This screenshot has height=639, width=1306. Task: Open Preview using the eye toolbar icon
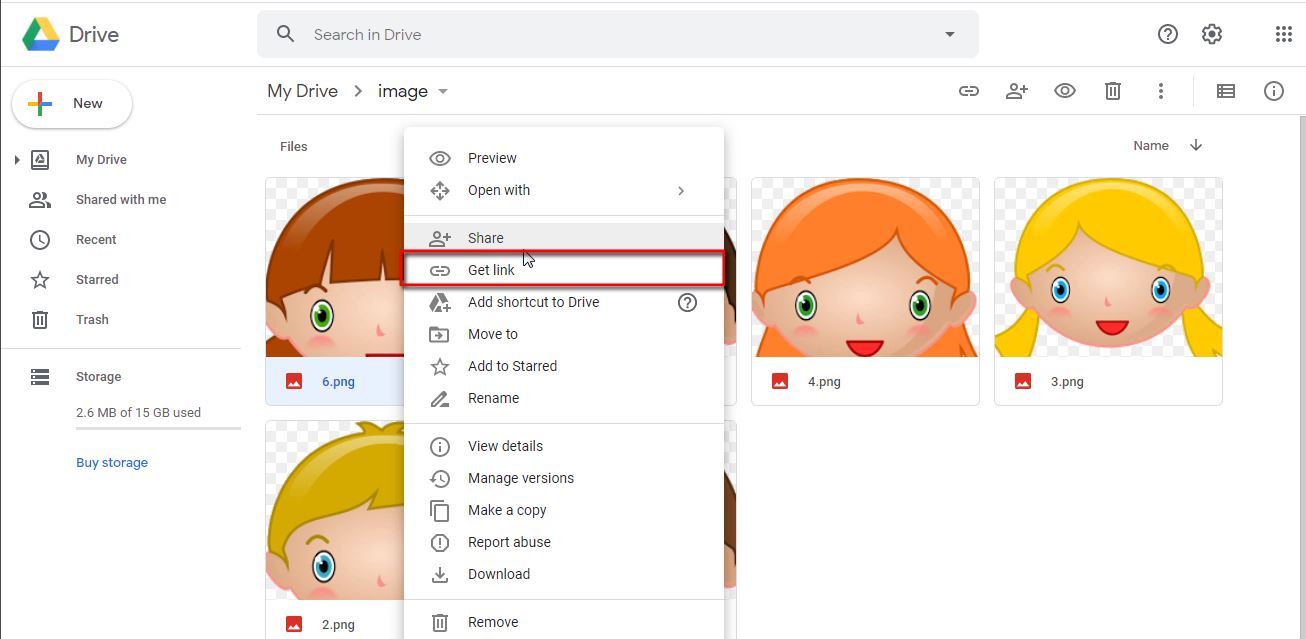pyautogui.click(x=1064, y=90)
